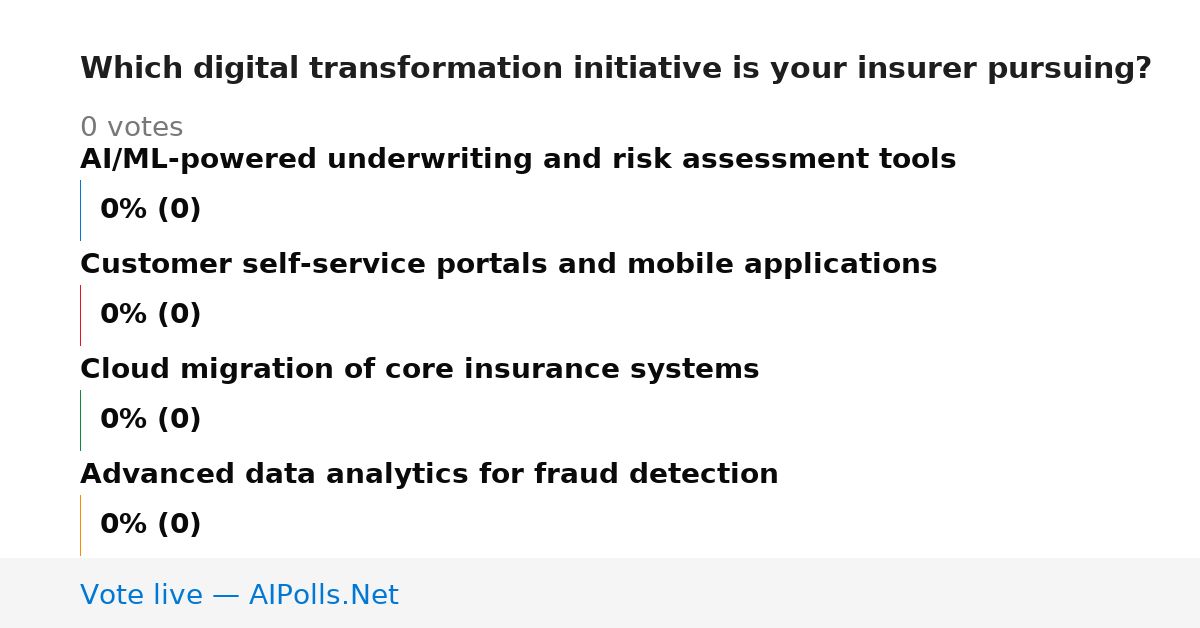Click the green result bar for cloud migration

(80, 420)
